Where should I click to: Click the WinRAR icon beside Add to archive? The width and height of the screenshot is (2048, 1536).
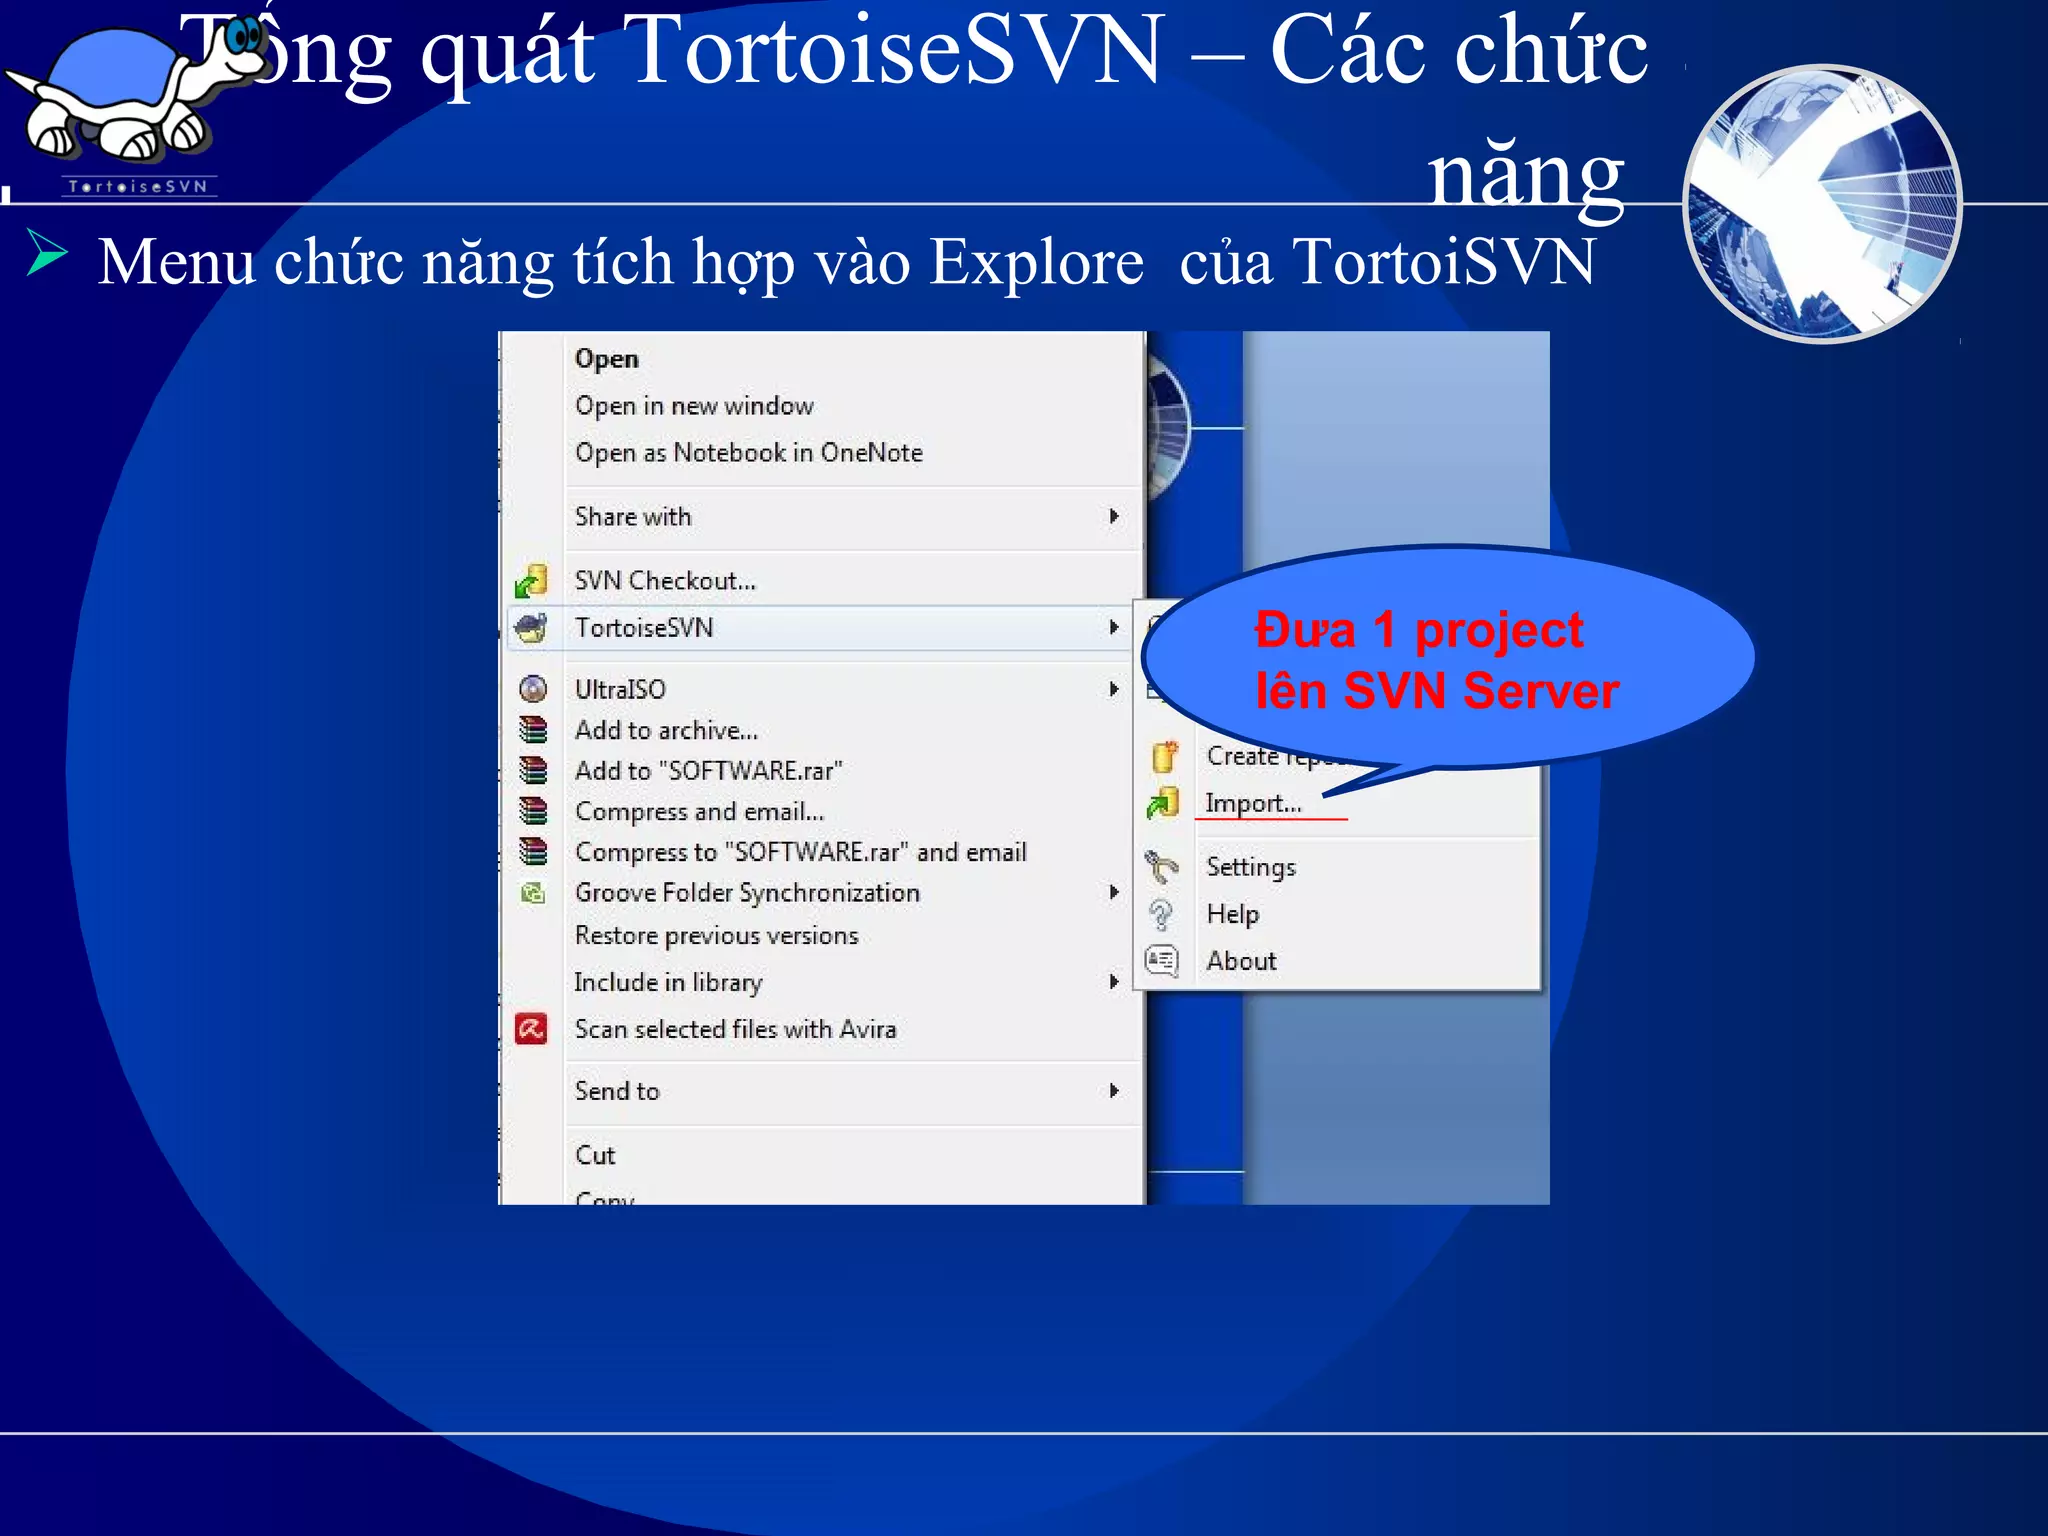tap(533, 730)
